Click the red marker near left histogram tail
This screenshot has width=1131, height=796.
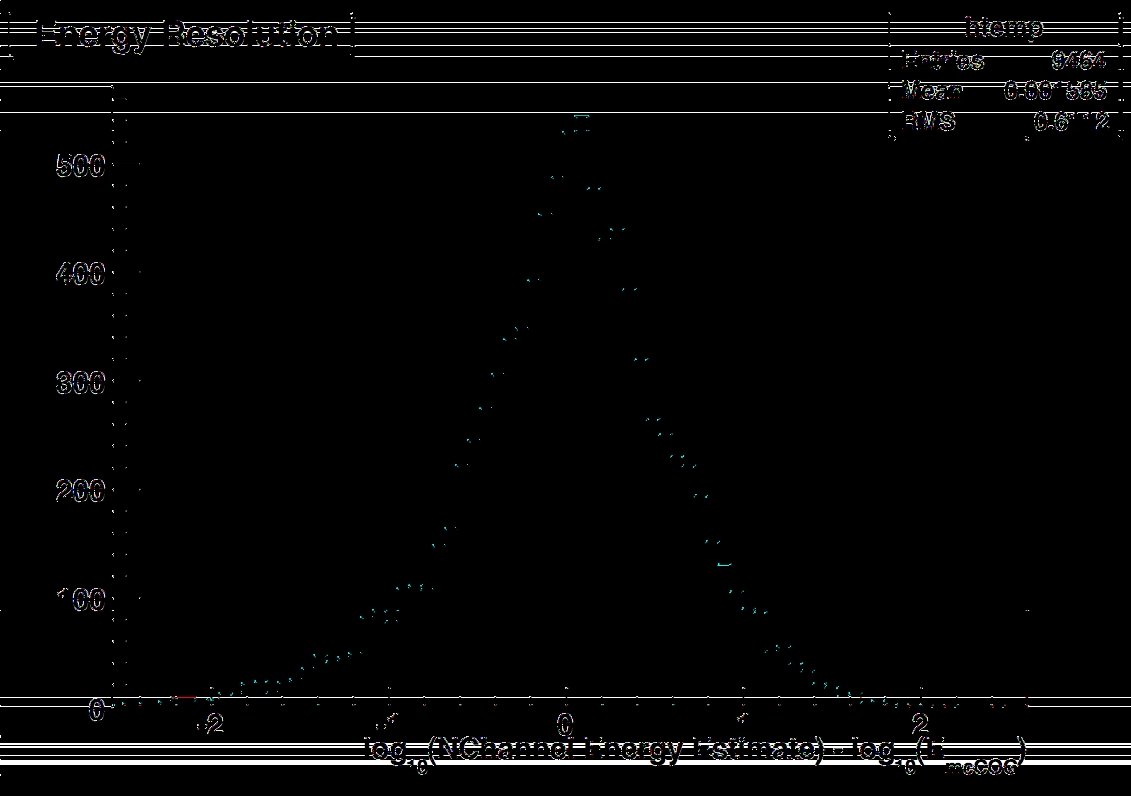(184, 697)
